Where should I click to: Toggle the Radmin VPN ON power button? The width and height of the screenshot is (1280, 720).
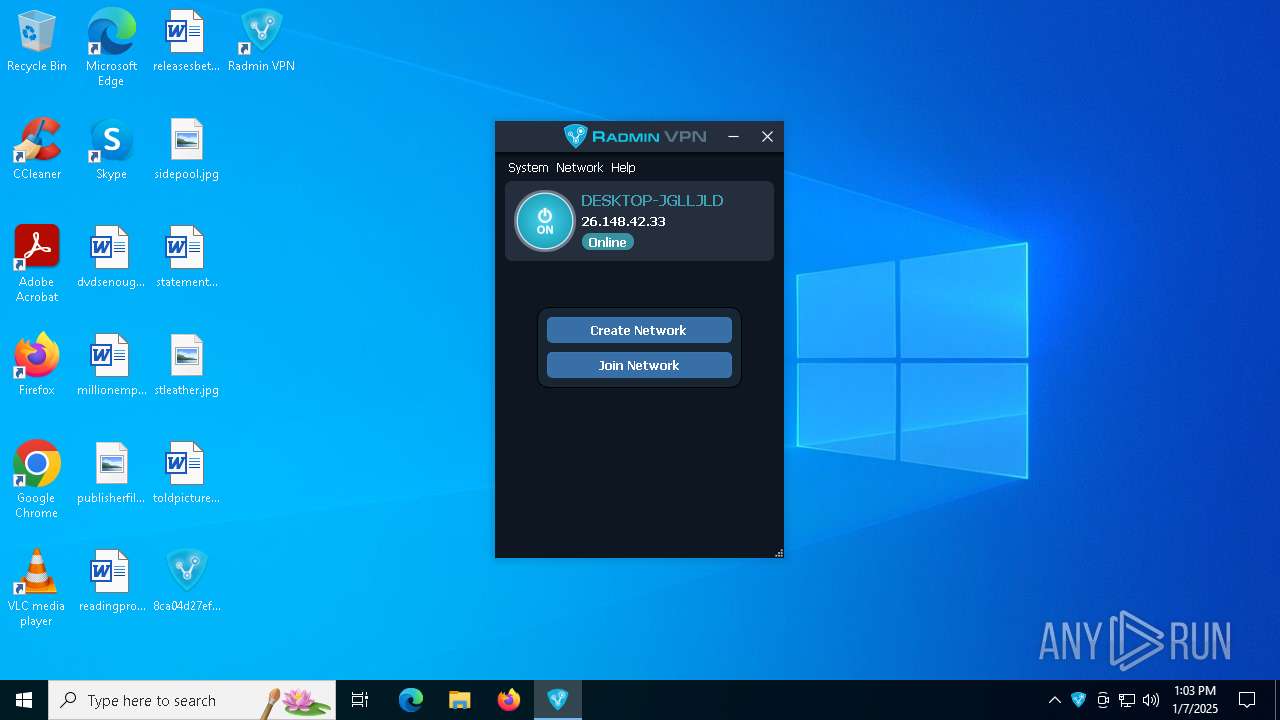[x=545, y=221]
